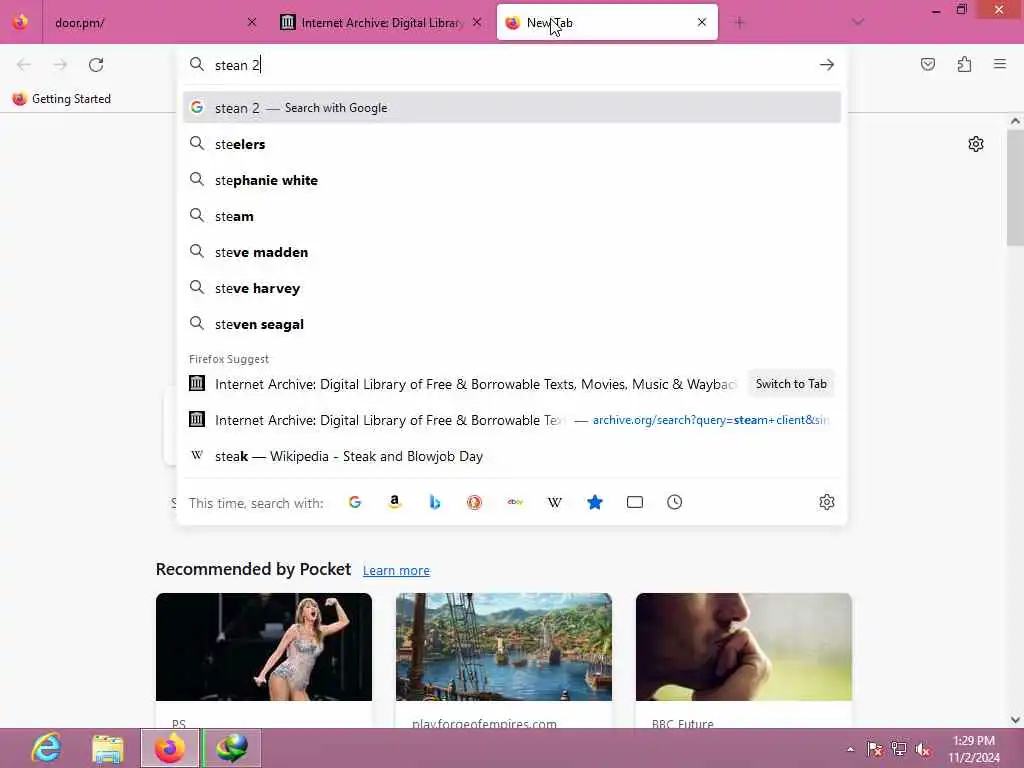Select 'stean 2 — Search with Google' suggestion
1024x768 pixels.
point(512,108)
